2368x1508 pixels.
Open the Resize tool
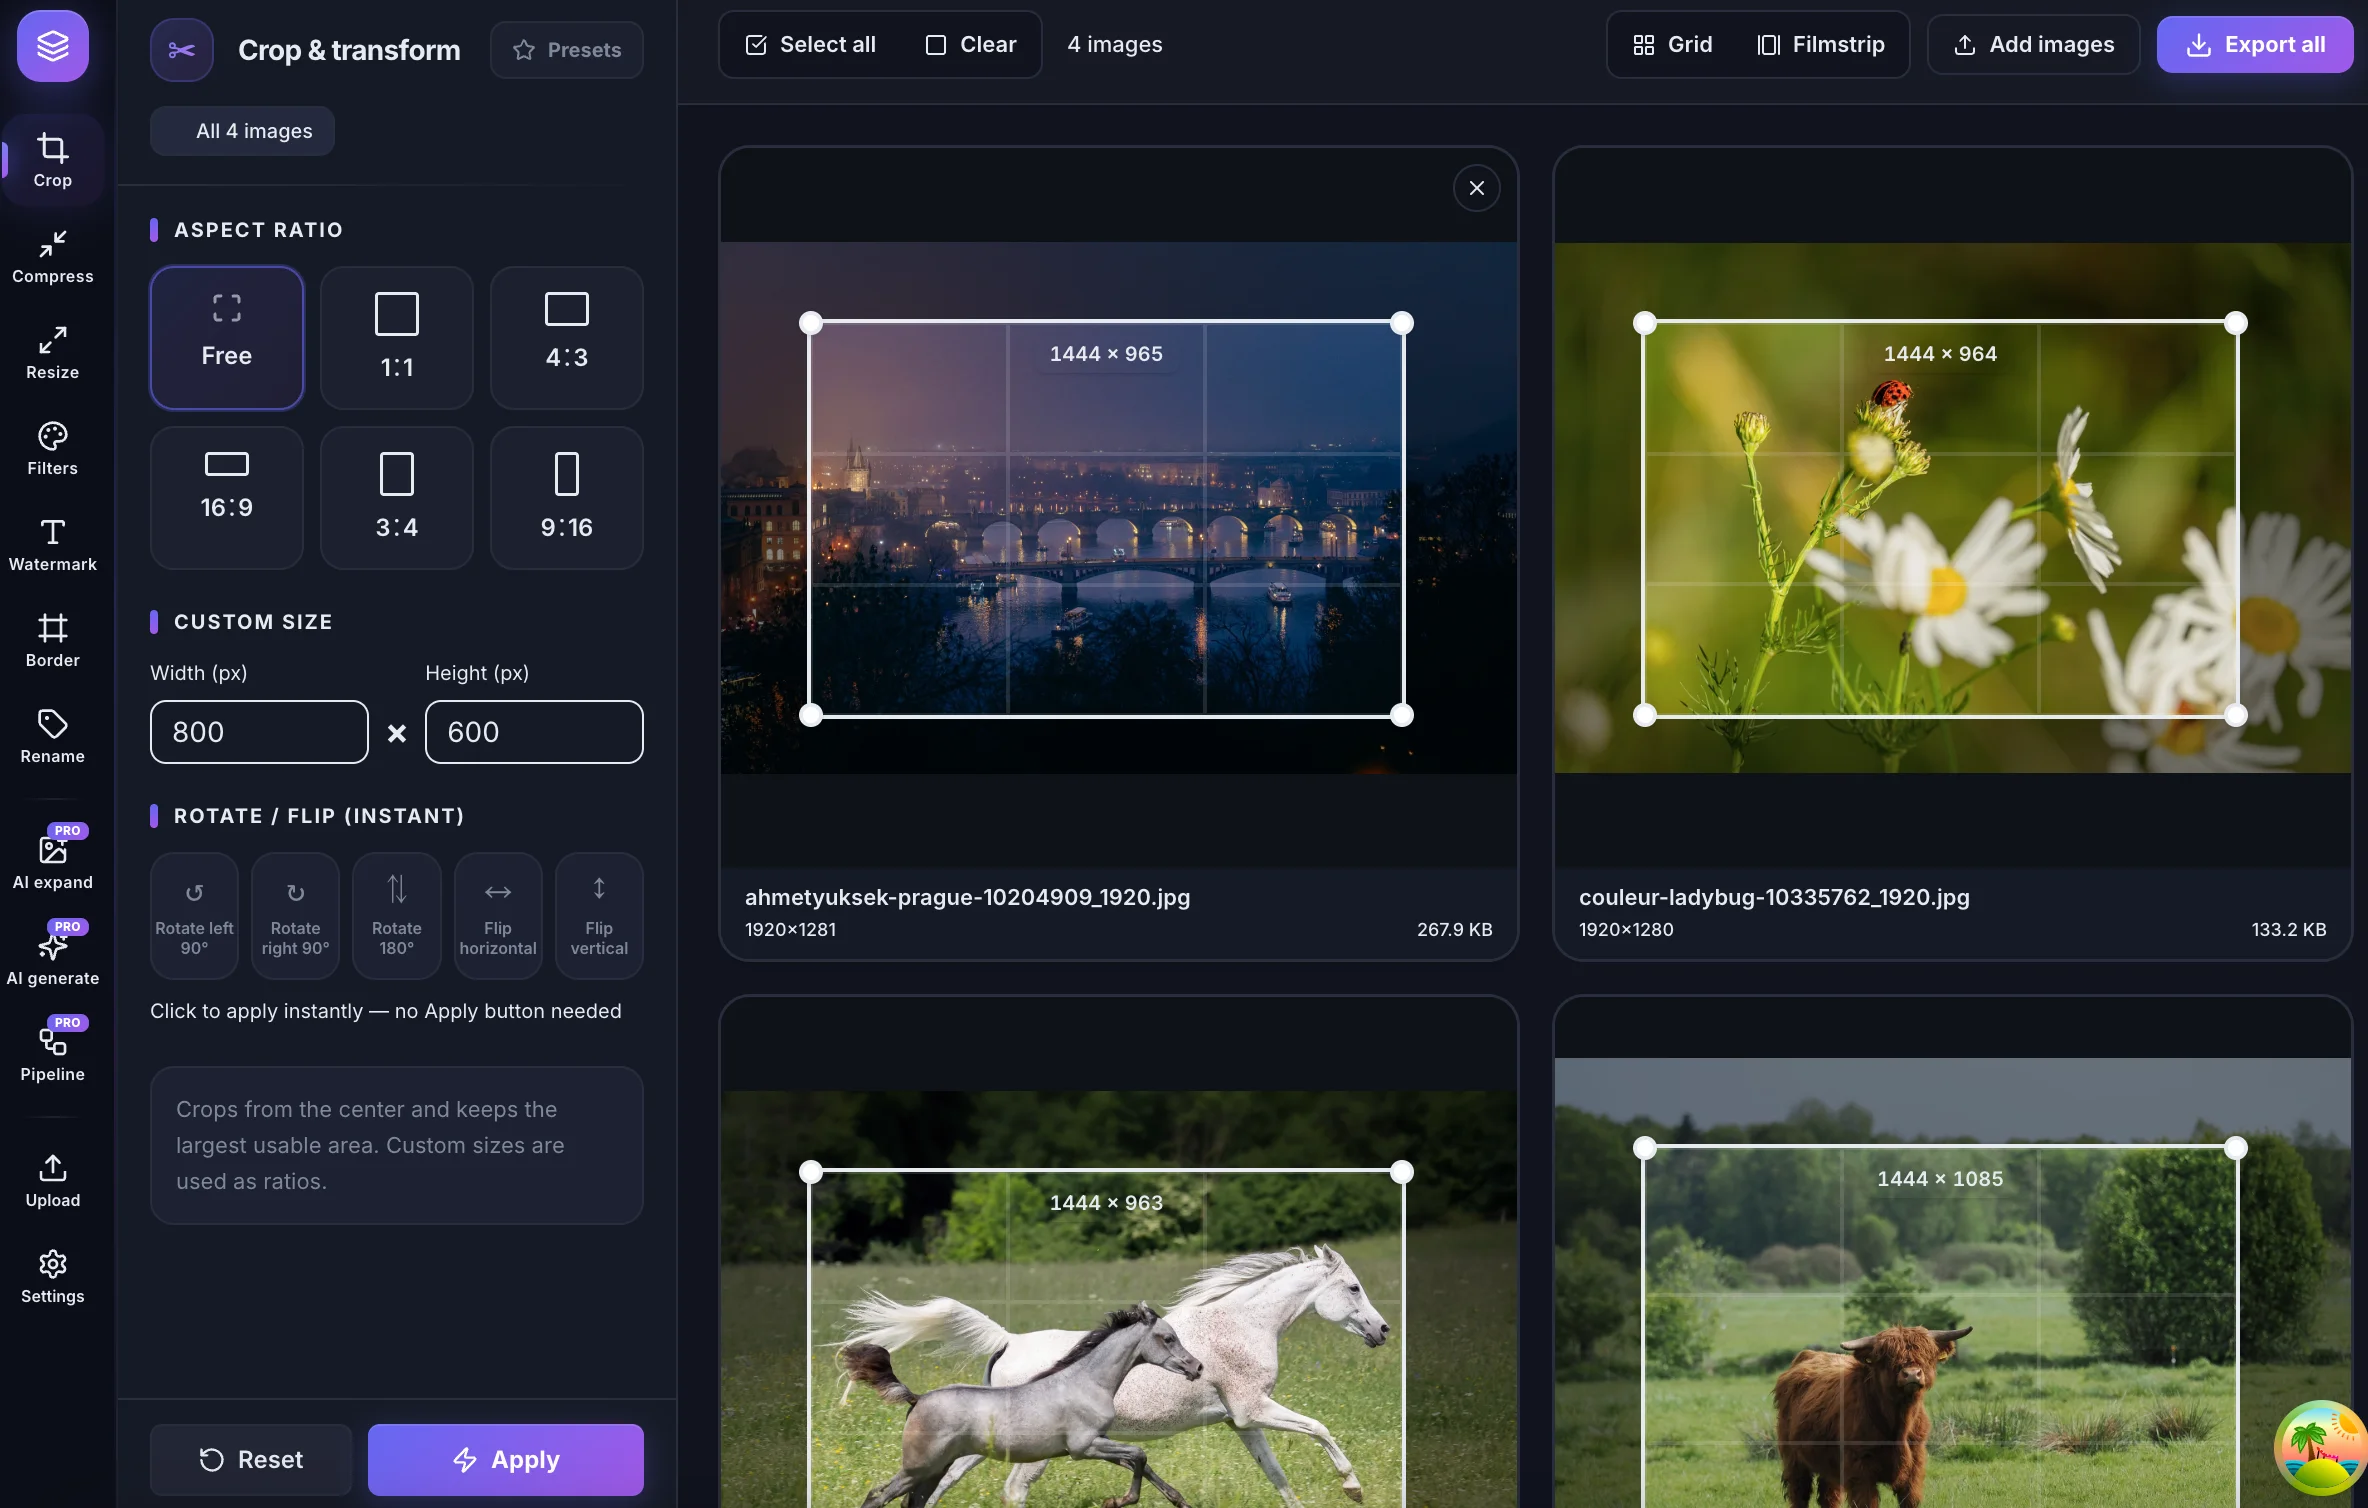pos(52,353)
